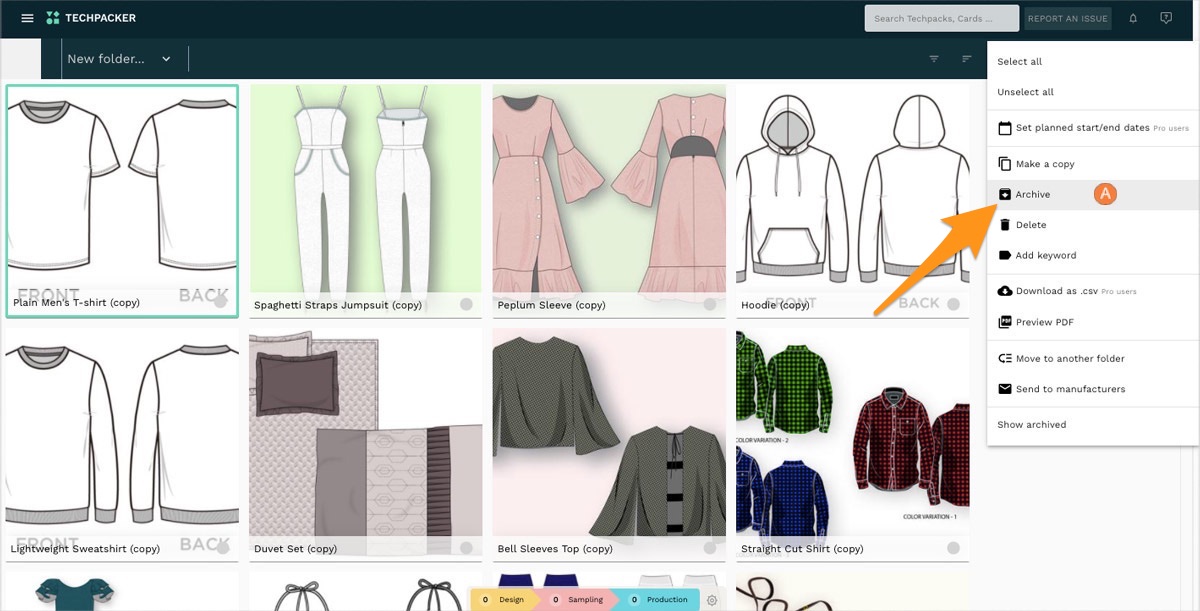The width and height of the screenshot is (1200, 611).
Task: Select the Design stage pill
Action: (505, 600)
